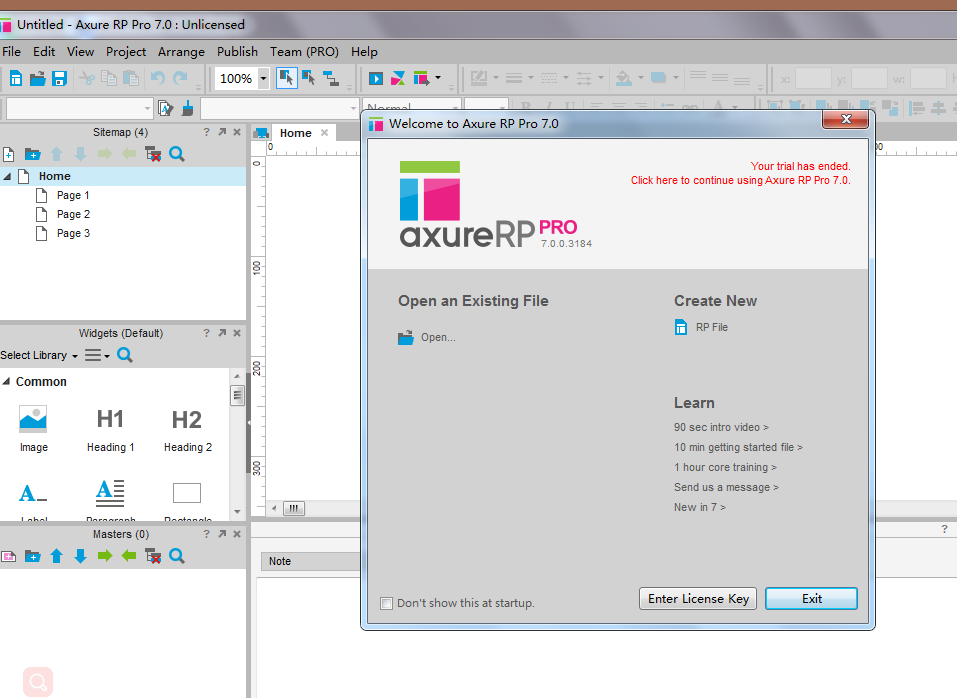This screenshot has height=698, width=957.
Task: Add a new page in the Sitemap panel
Action: (8, 153)
